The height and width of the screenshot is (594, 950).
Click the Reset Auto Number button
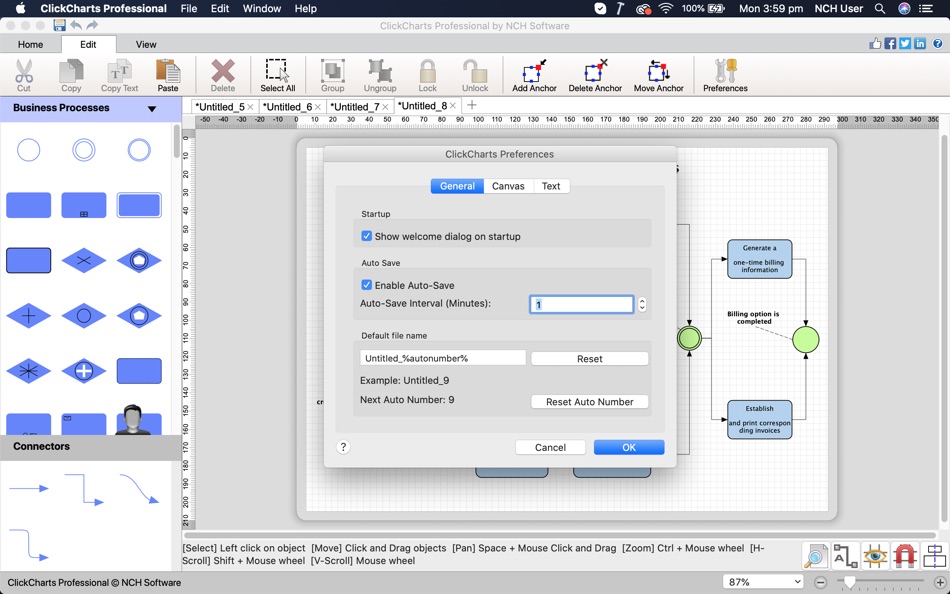590,402
